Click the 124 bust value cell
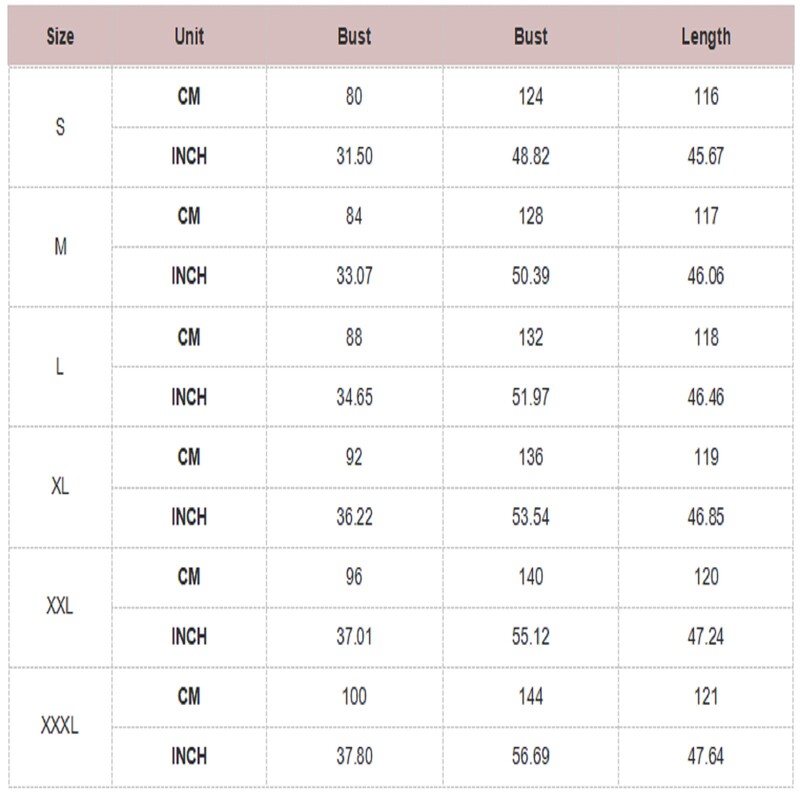This screenshot has width=800, height=800. tap(531, 97)
